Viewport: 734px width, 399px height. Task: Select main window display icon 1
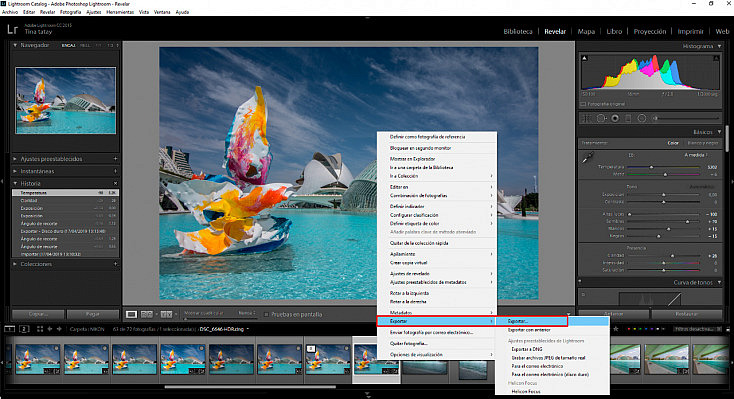(x=9, y=329)
